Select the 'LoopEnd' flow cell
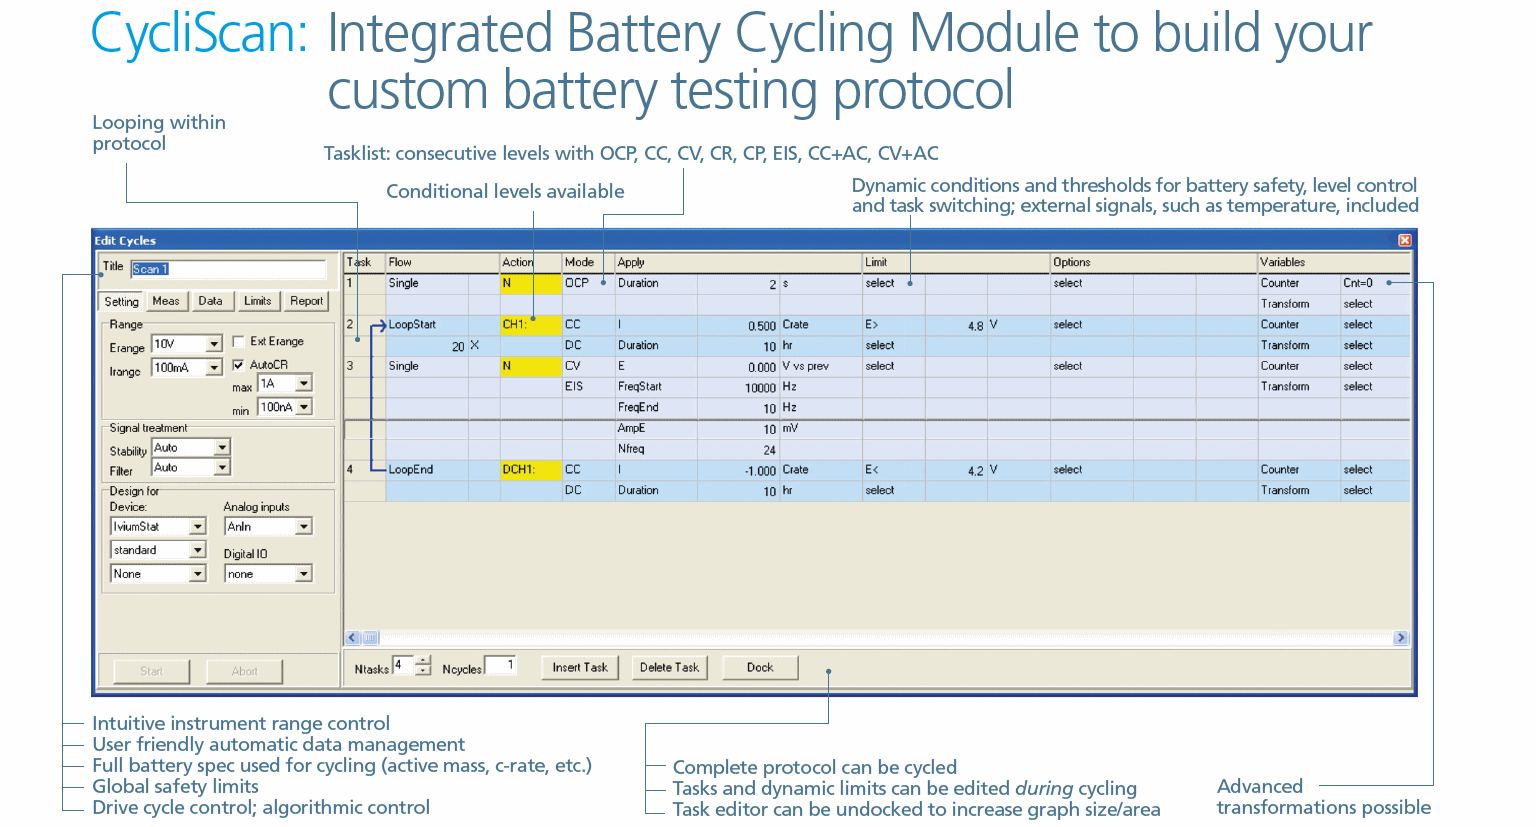This screenshot has height=827, width=1536. pyautogui.click(x=428, y=470)
